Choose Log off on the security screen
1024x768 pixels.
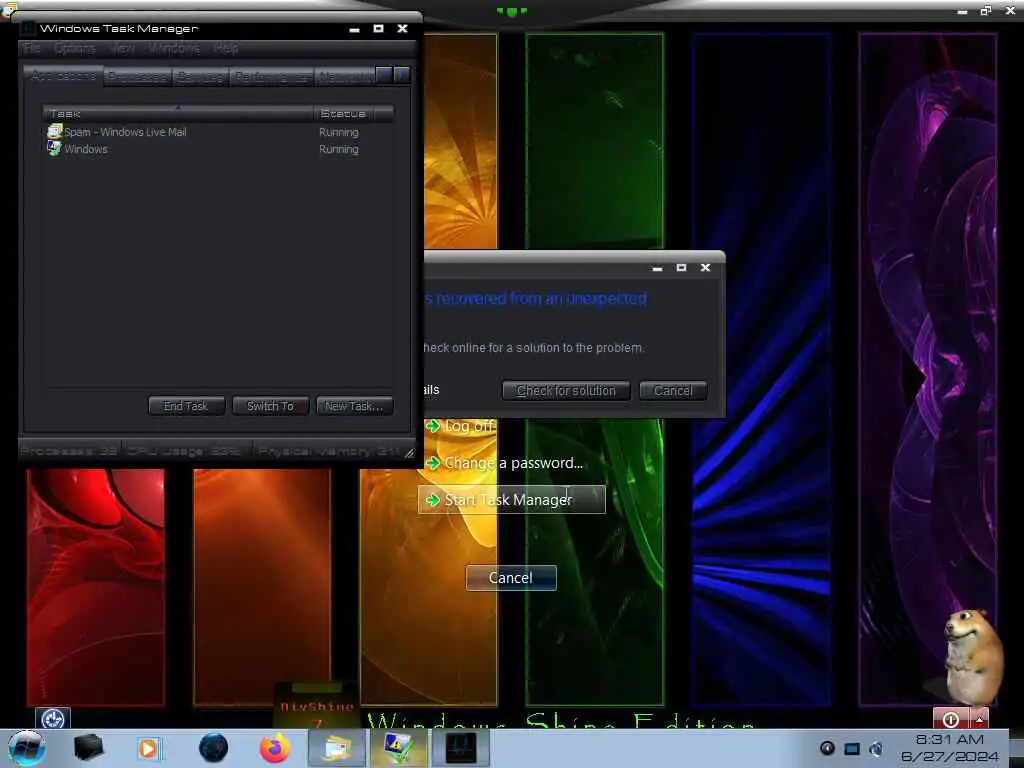tap(470, 426)
